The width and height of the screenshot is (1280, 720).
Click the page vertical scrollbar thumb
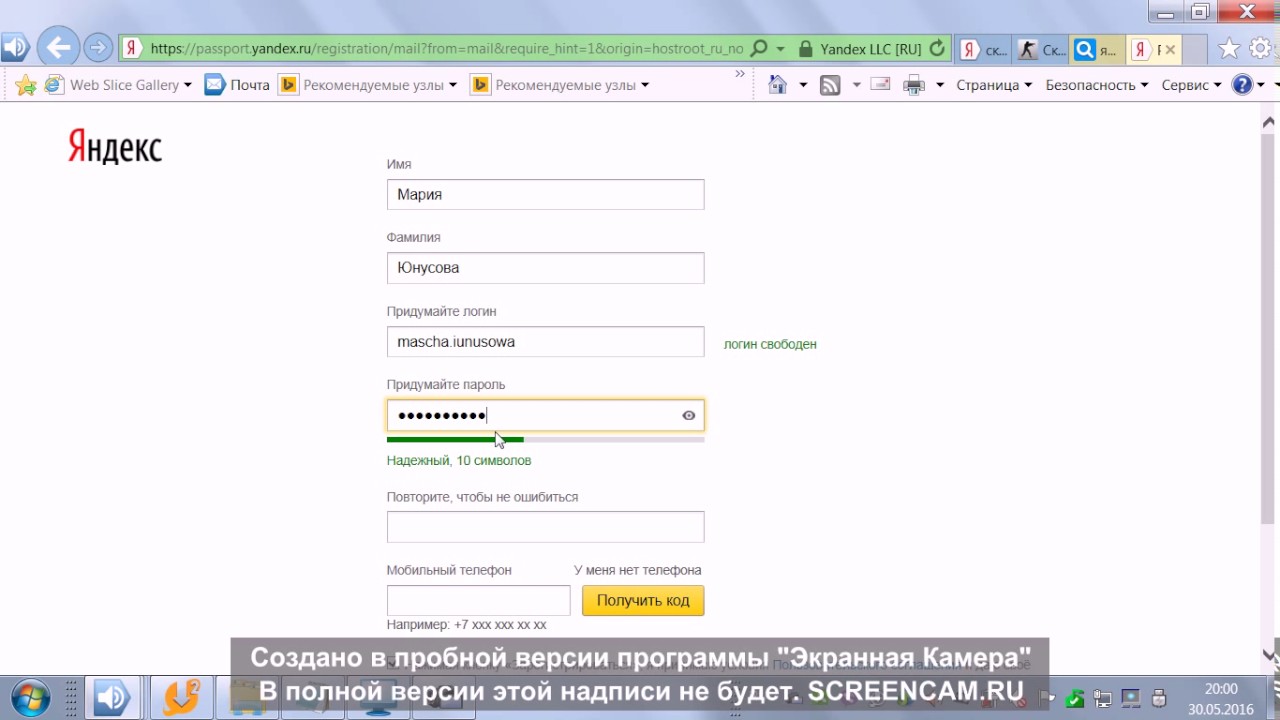tap(1269, 329)
